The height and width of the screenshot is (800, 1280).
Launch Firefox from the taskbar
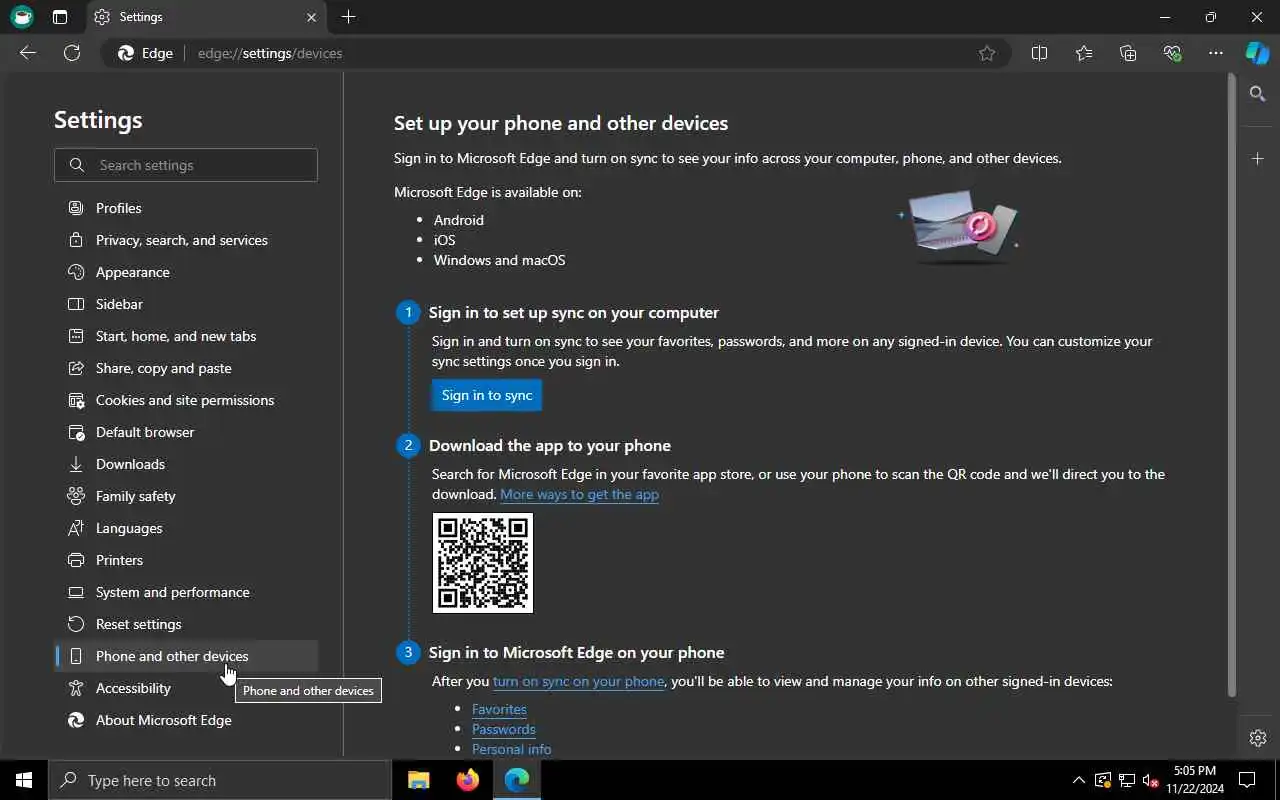tap(467, 780)
